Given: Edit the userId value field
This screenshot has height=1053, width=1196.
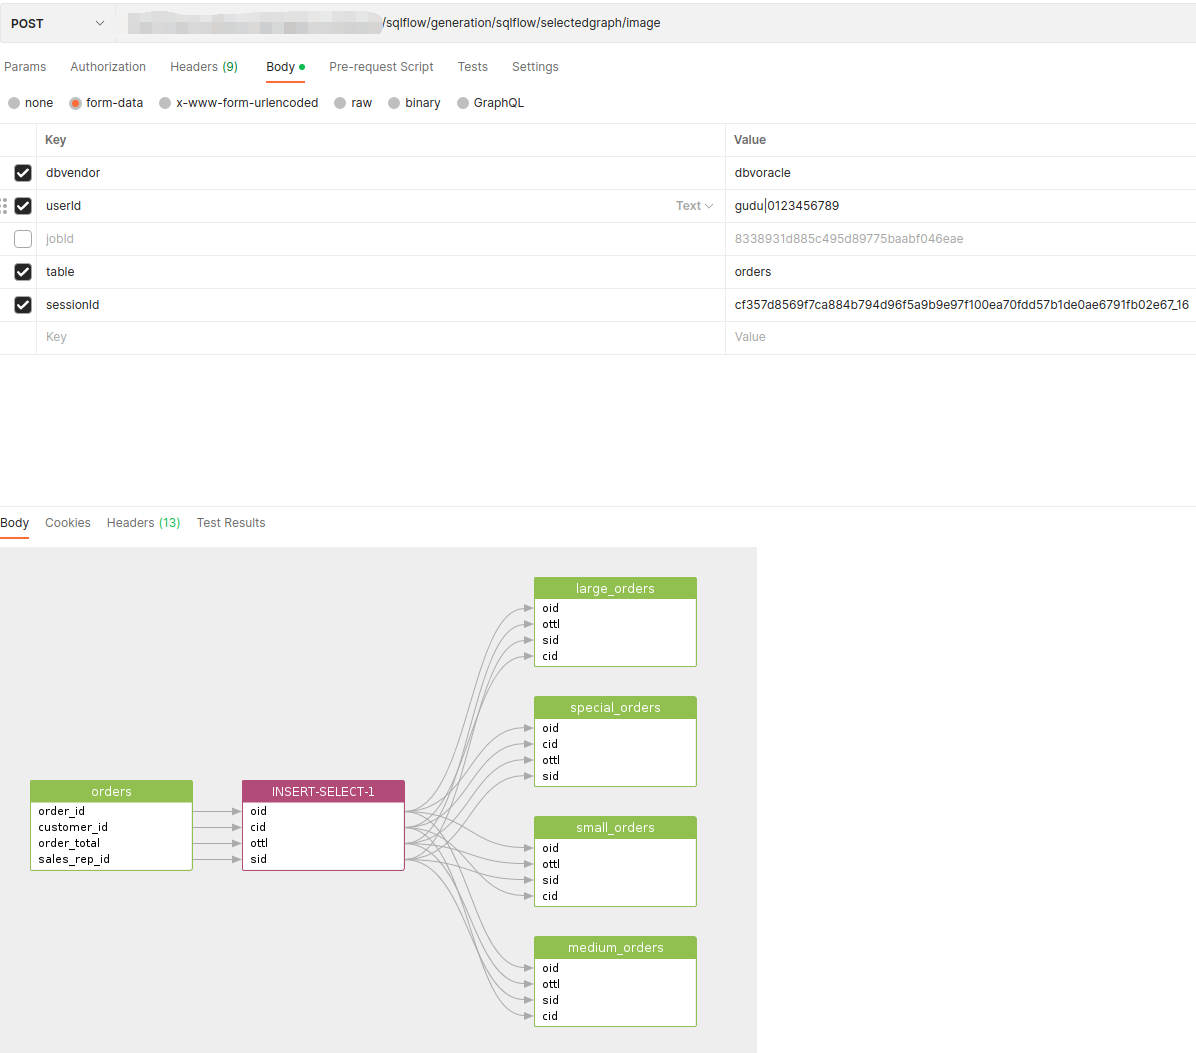Looking at the screenshot, I should 900,206.
